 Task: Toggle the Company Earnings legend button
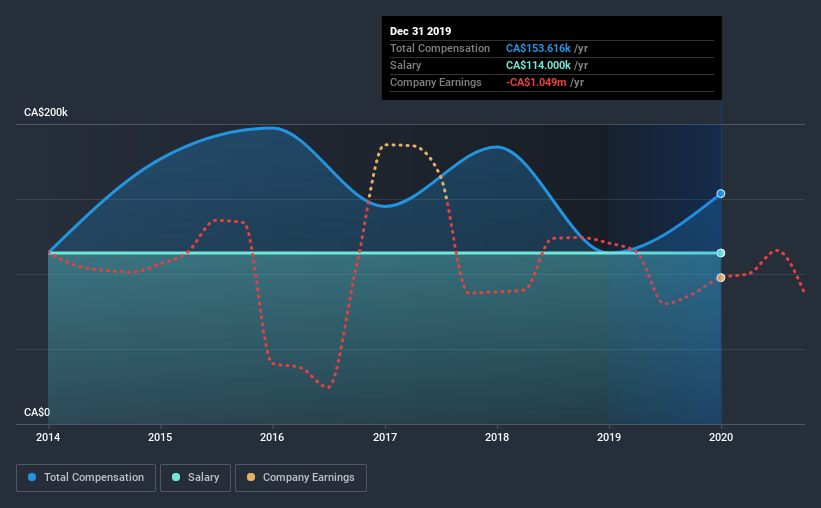[x=301, y=478]
